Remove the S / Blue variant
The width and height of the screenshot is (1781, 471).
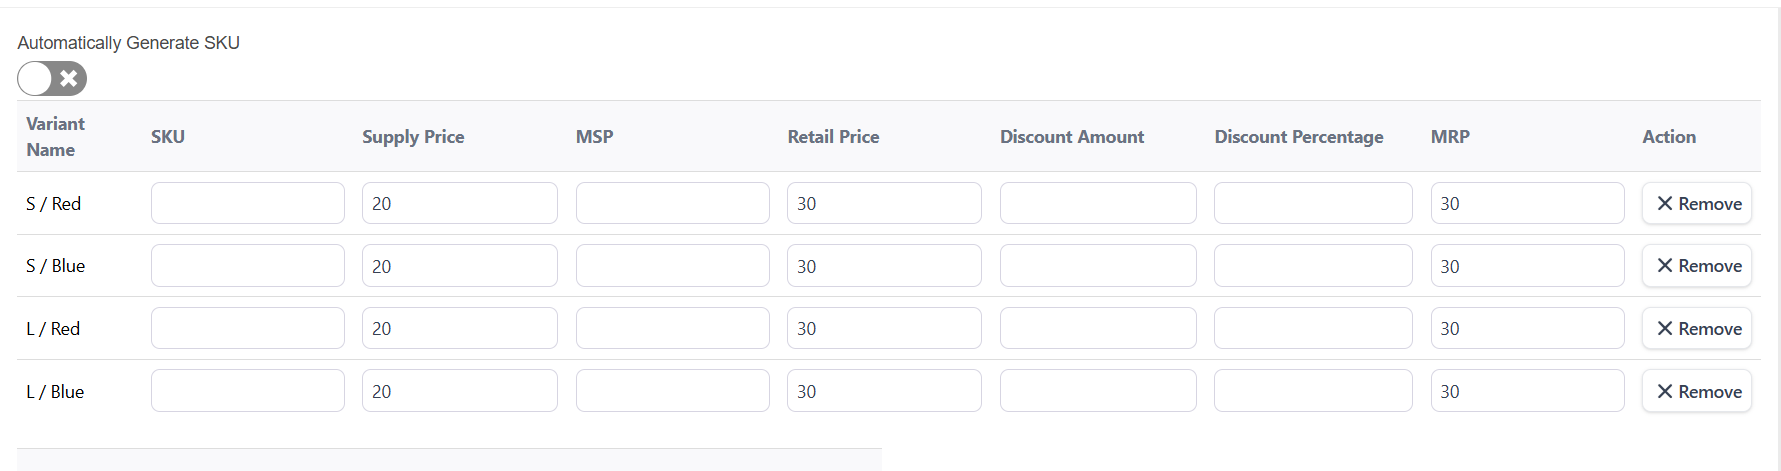coord(1696,266)
